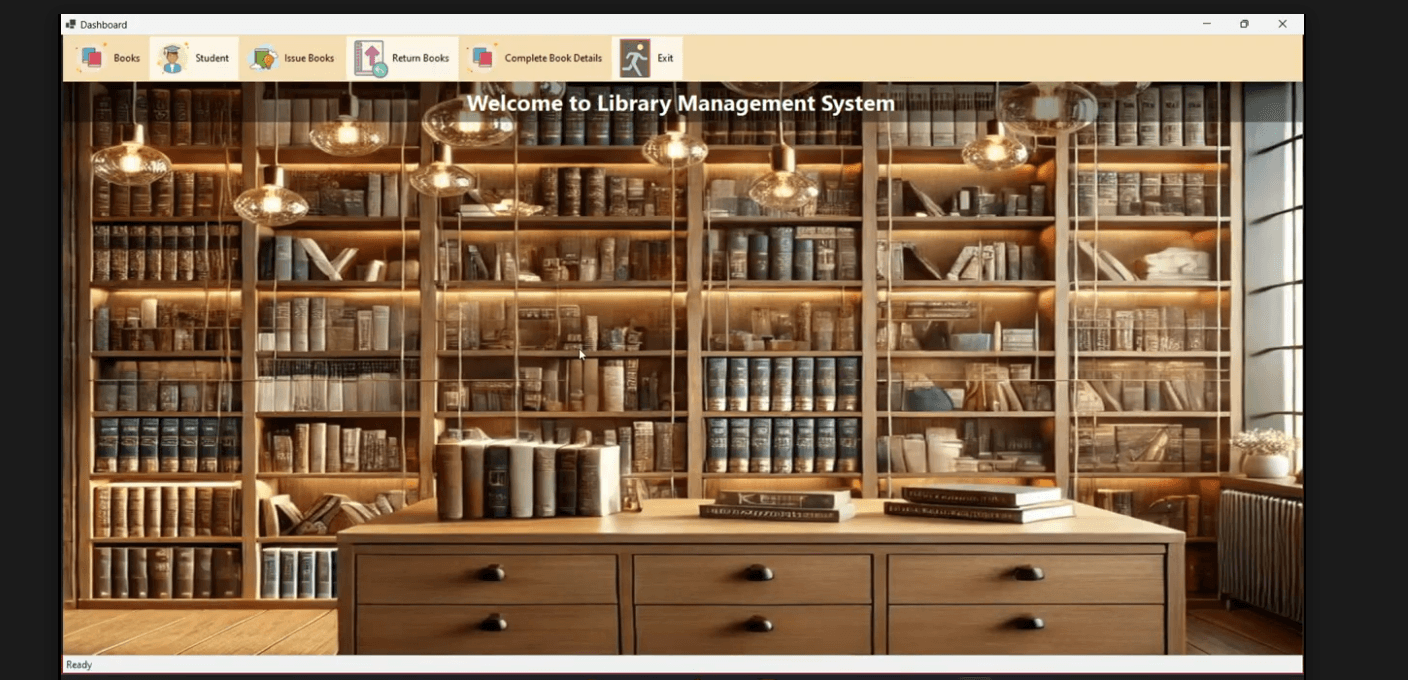Select the Issue Books text label
Image resolution: width=1408 pixels, height=680 pixels.
(x=309, y=58)
